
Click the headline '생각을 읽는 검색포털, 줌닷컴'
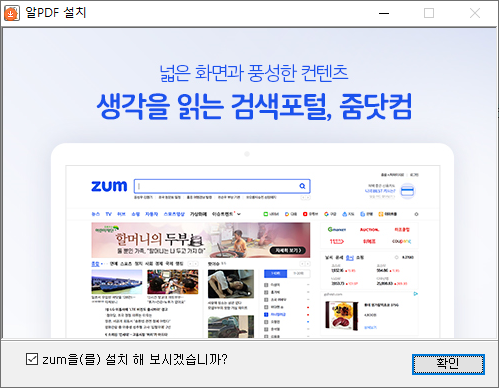tap(254, 106)
